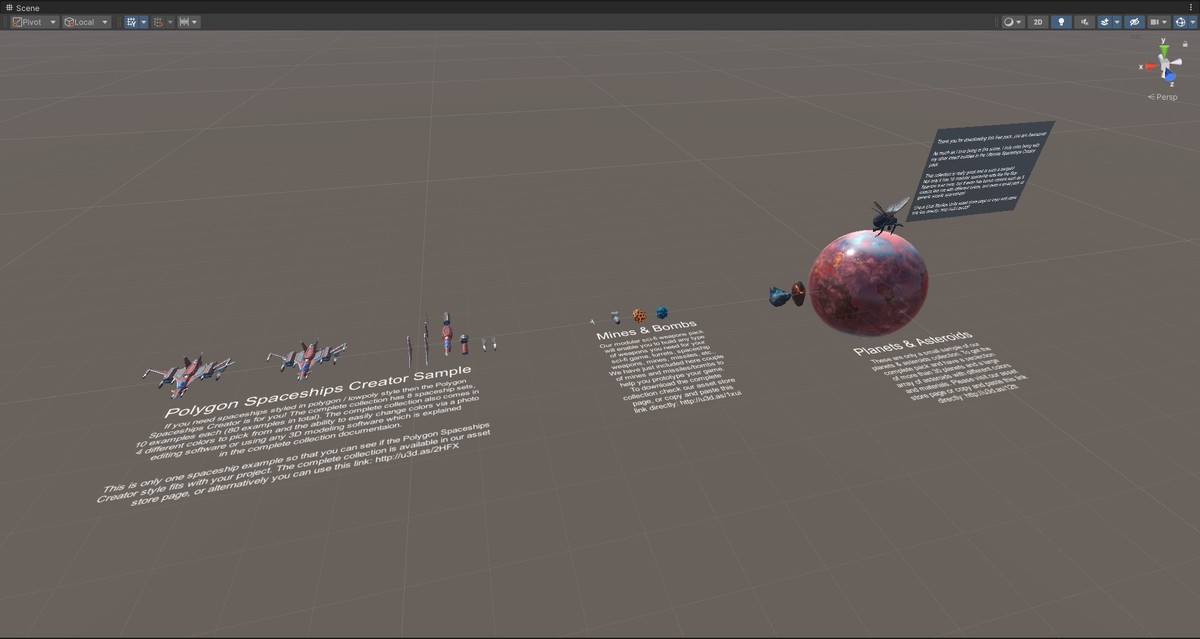Click the red X axis cone
This screenshot has height=639, width=1200.
click(1151, 67)
